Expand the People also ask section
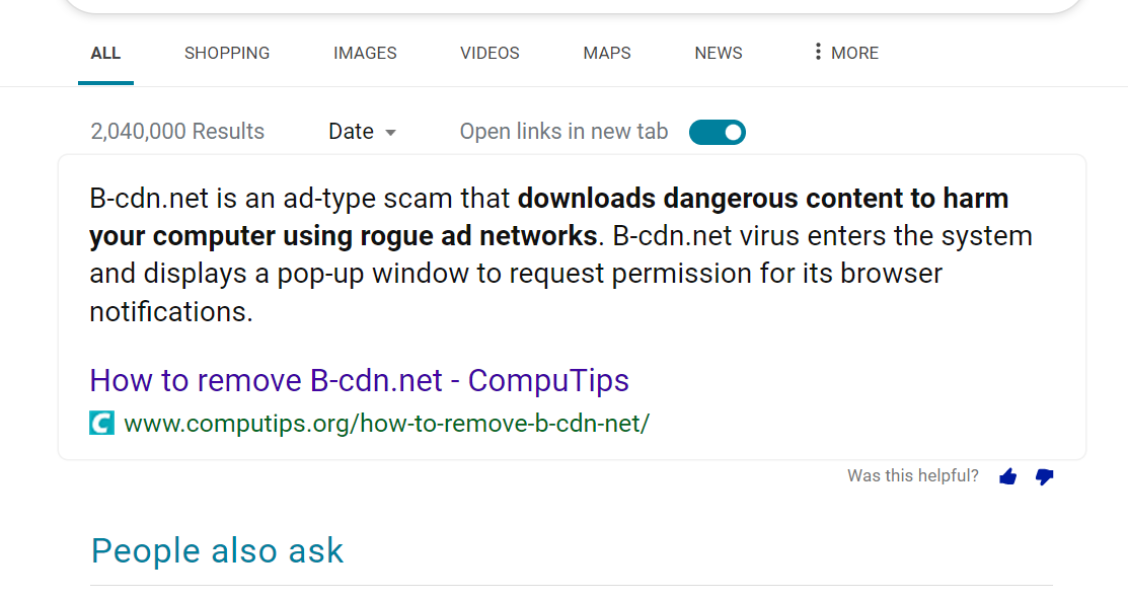 coord(216,550)
